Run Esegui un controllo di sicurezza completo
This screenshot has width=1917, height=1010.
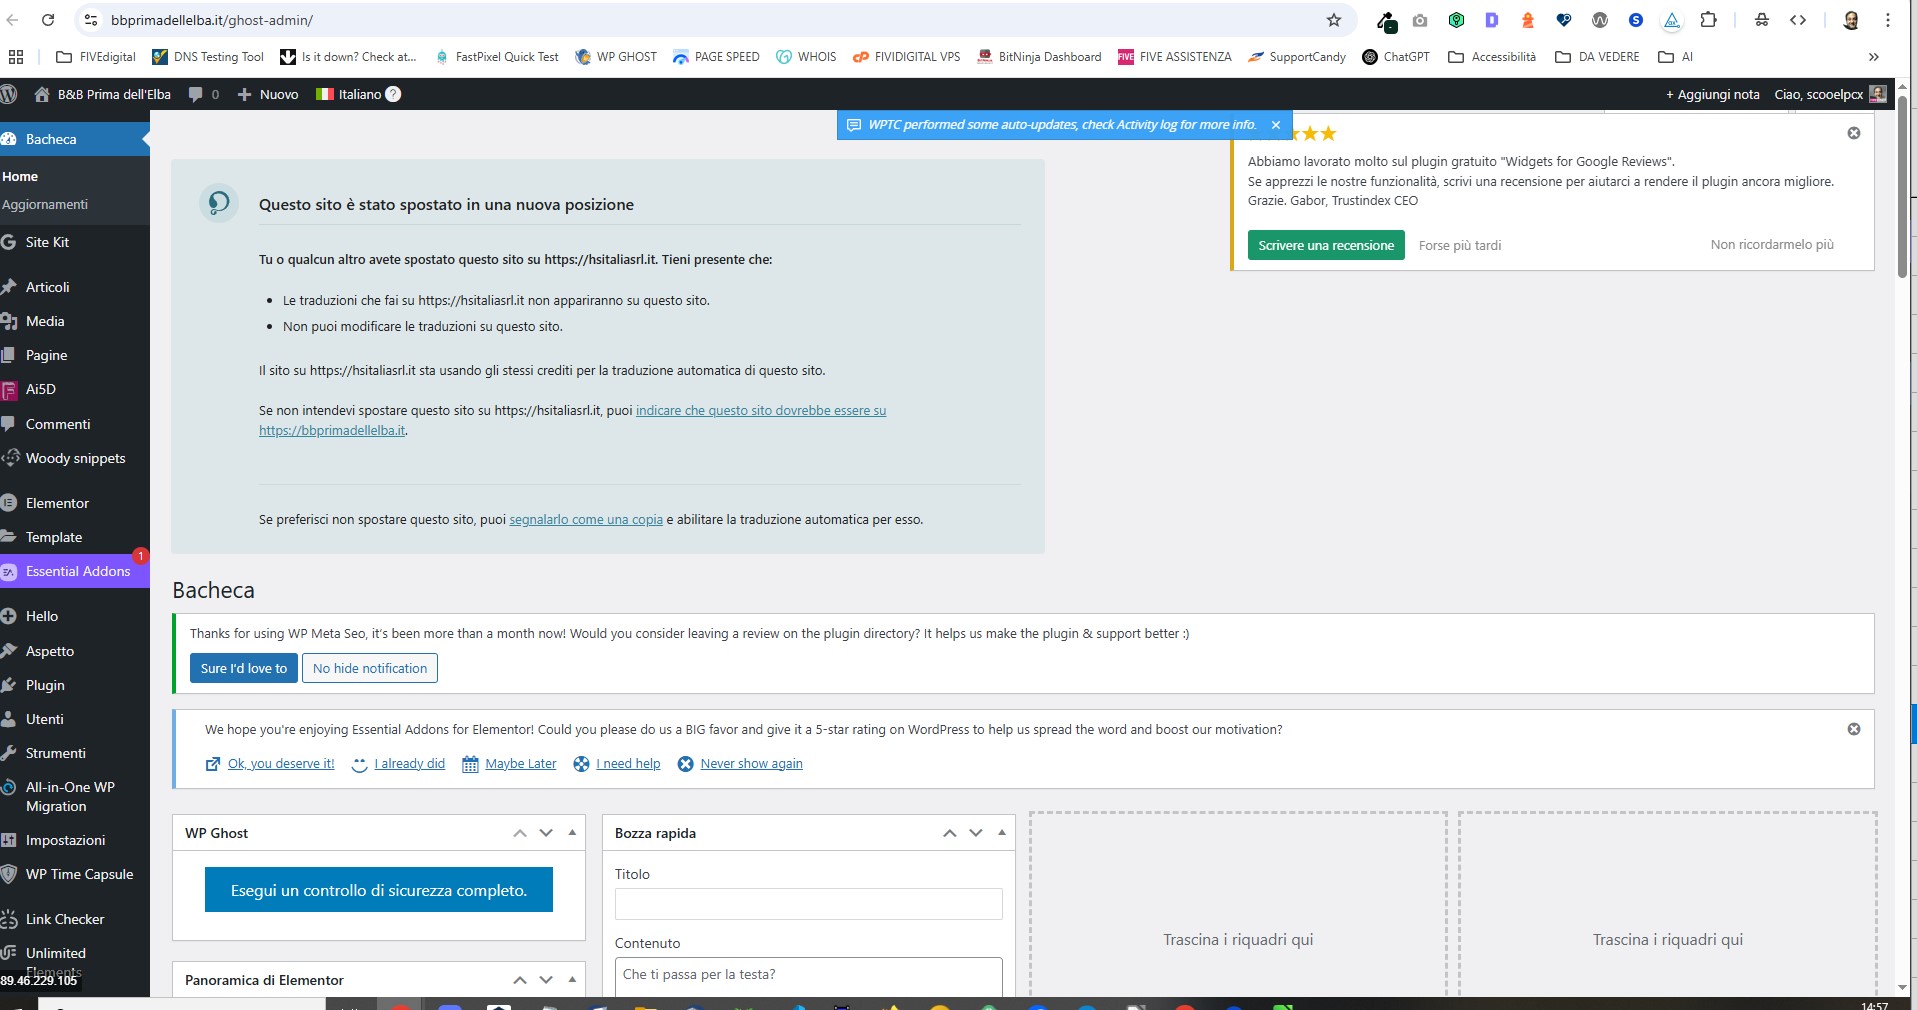click(379, 890)
